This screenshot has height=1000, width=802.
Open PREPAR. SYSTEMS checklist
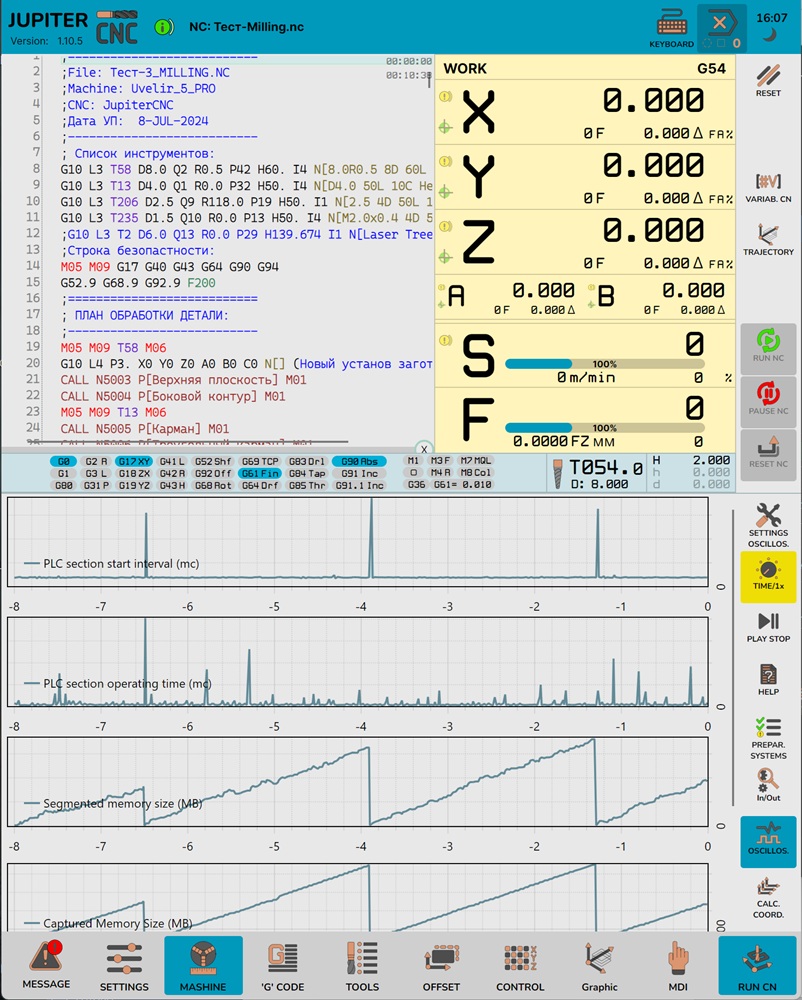click(768, 737)
